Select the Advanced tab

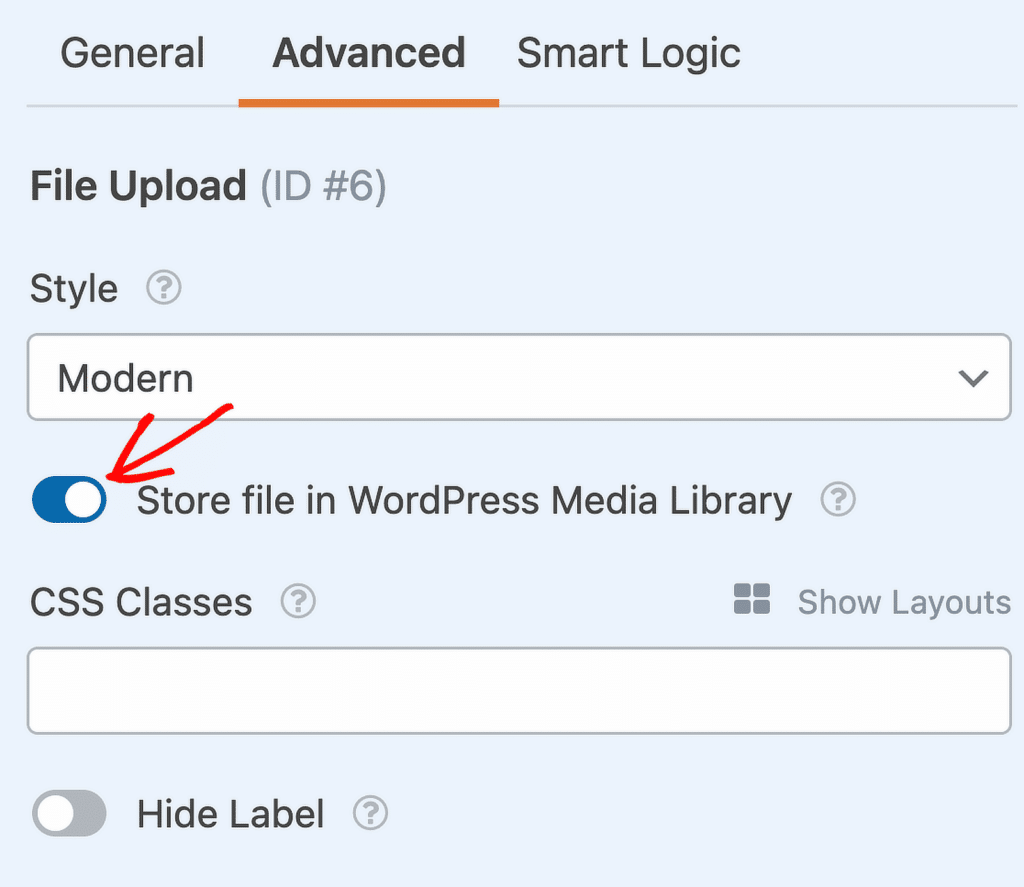click(368, 53)
